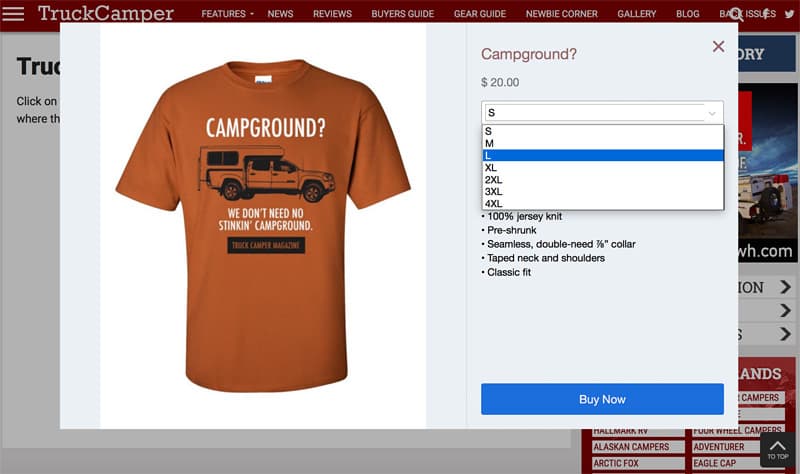Select the 4XL size option
Viewport: 800px width, 474px height.
point(603,204)
